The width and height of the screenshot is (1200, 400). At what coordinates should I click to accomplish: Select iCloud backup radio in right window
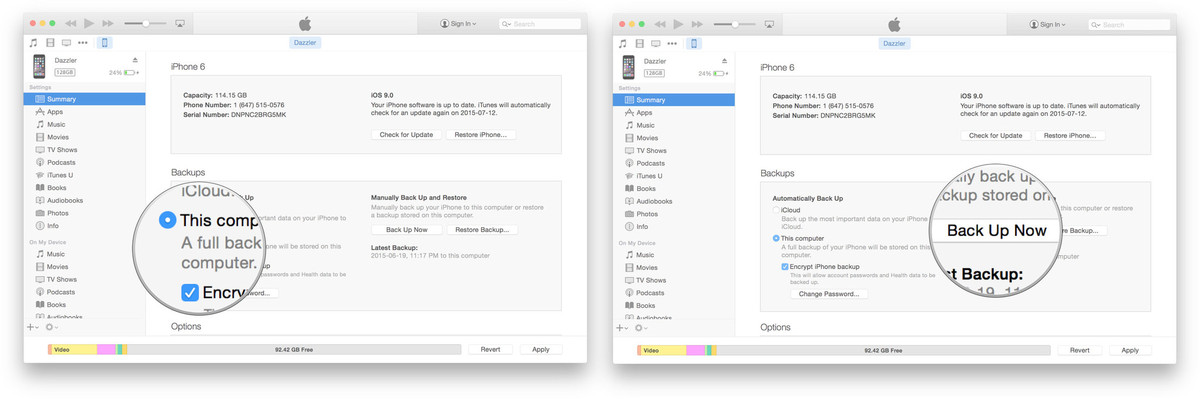[x=776, y=211]
